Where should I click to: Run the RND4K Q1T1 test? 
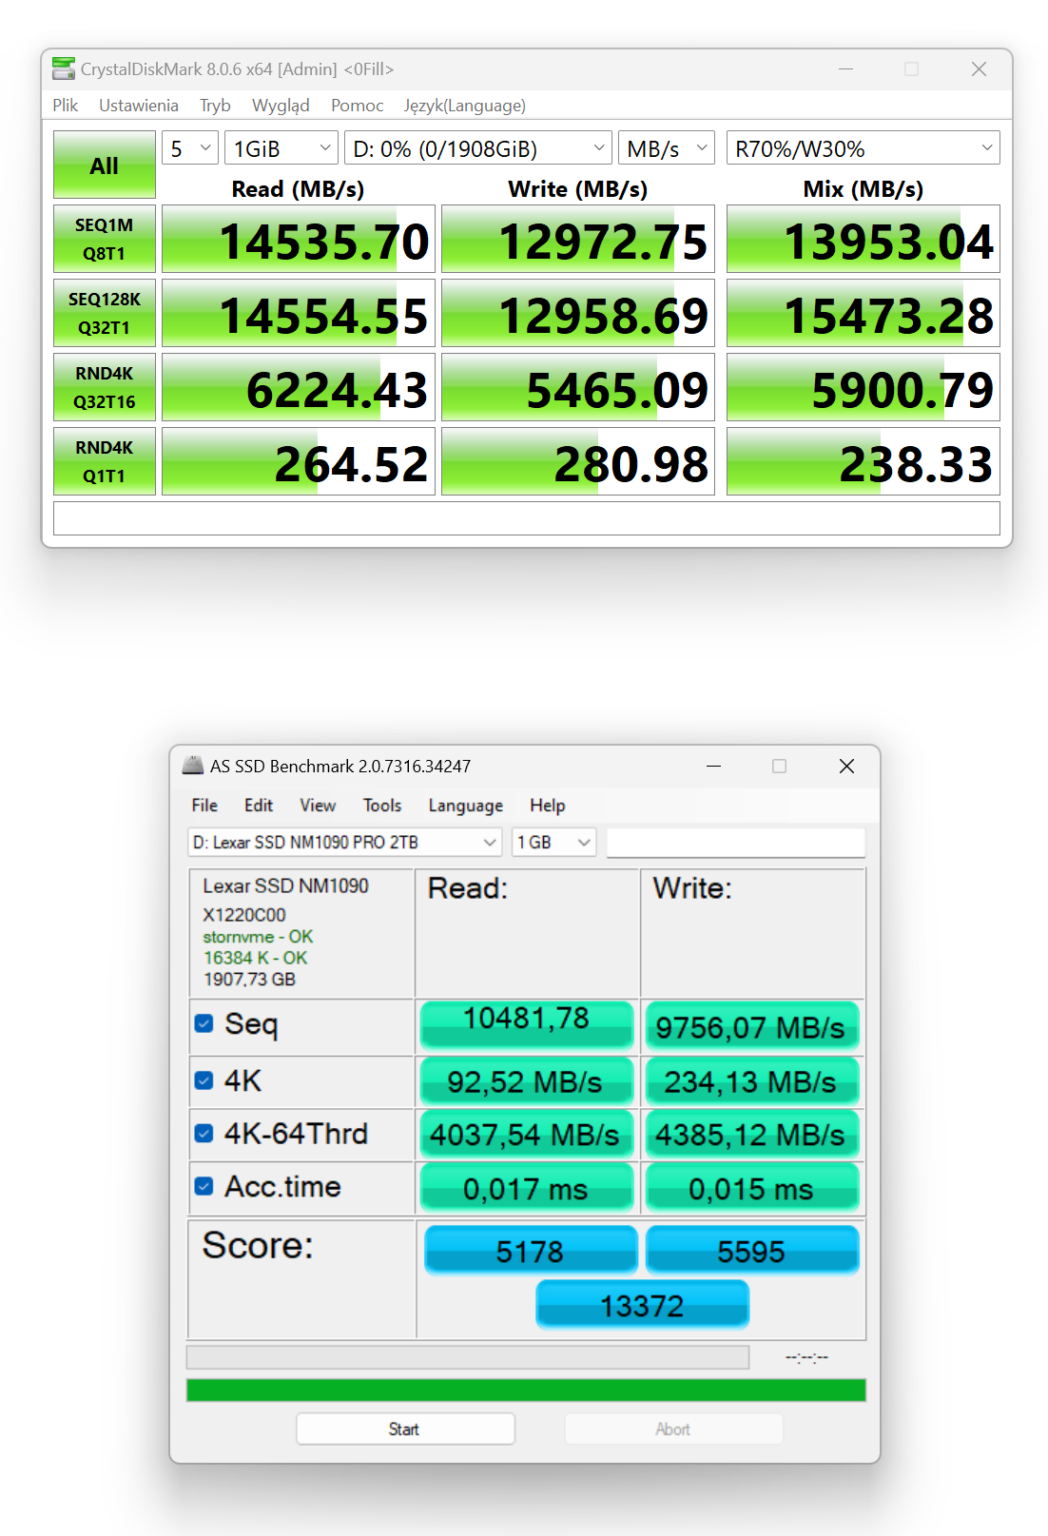103,460
